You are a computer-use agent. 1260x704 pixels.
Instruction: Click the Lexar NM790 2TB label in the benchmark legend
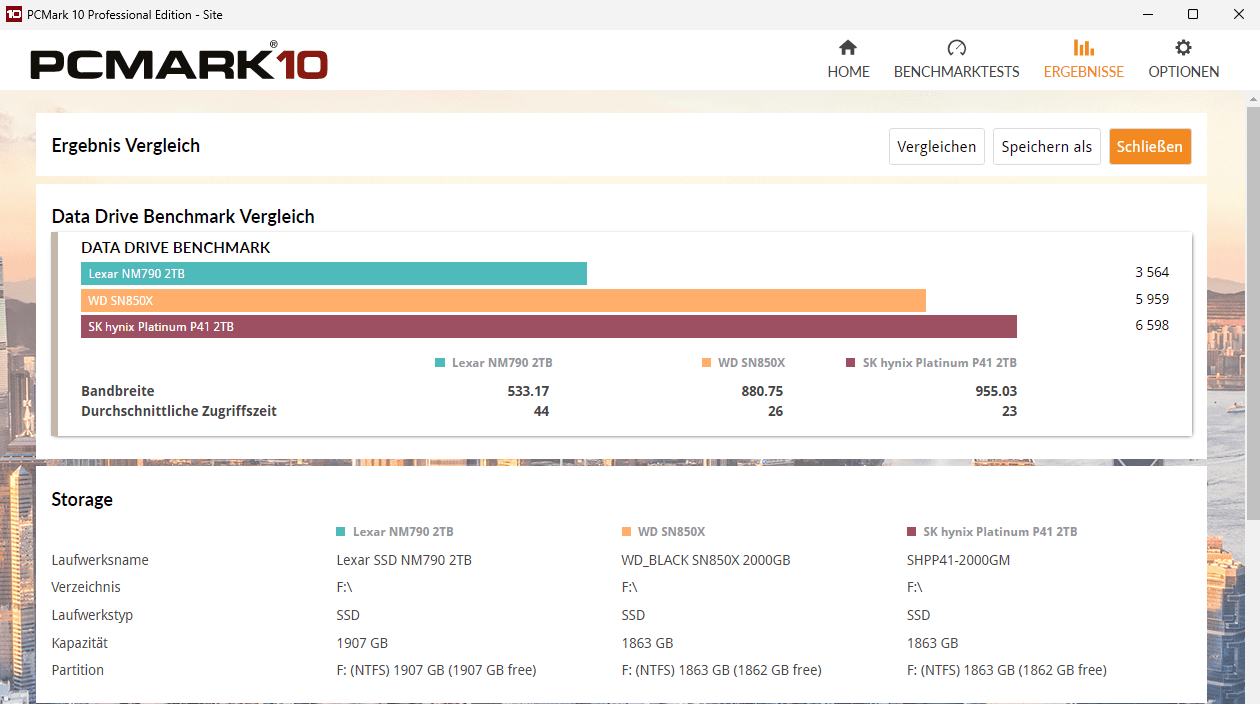502,363
